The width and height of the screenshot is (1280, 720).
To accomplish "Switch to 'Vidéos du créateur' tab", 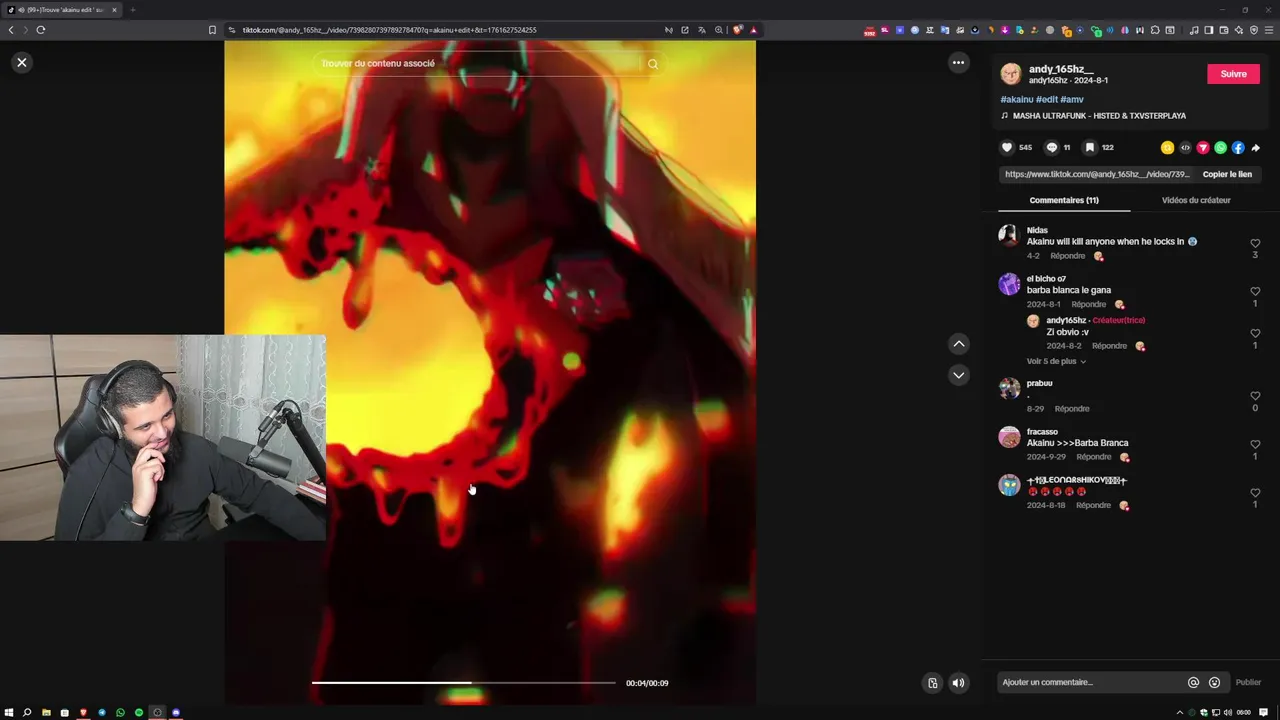I will [x=1196, y=200].
